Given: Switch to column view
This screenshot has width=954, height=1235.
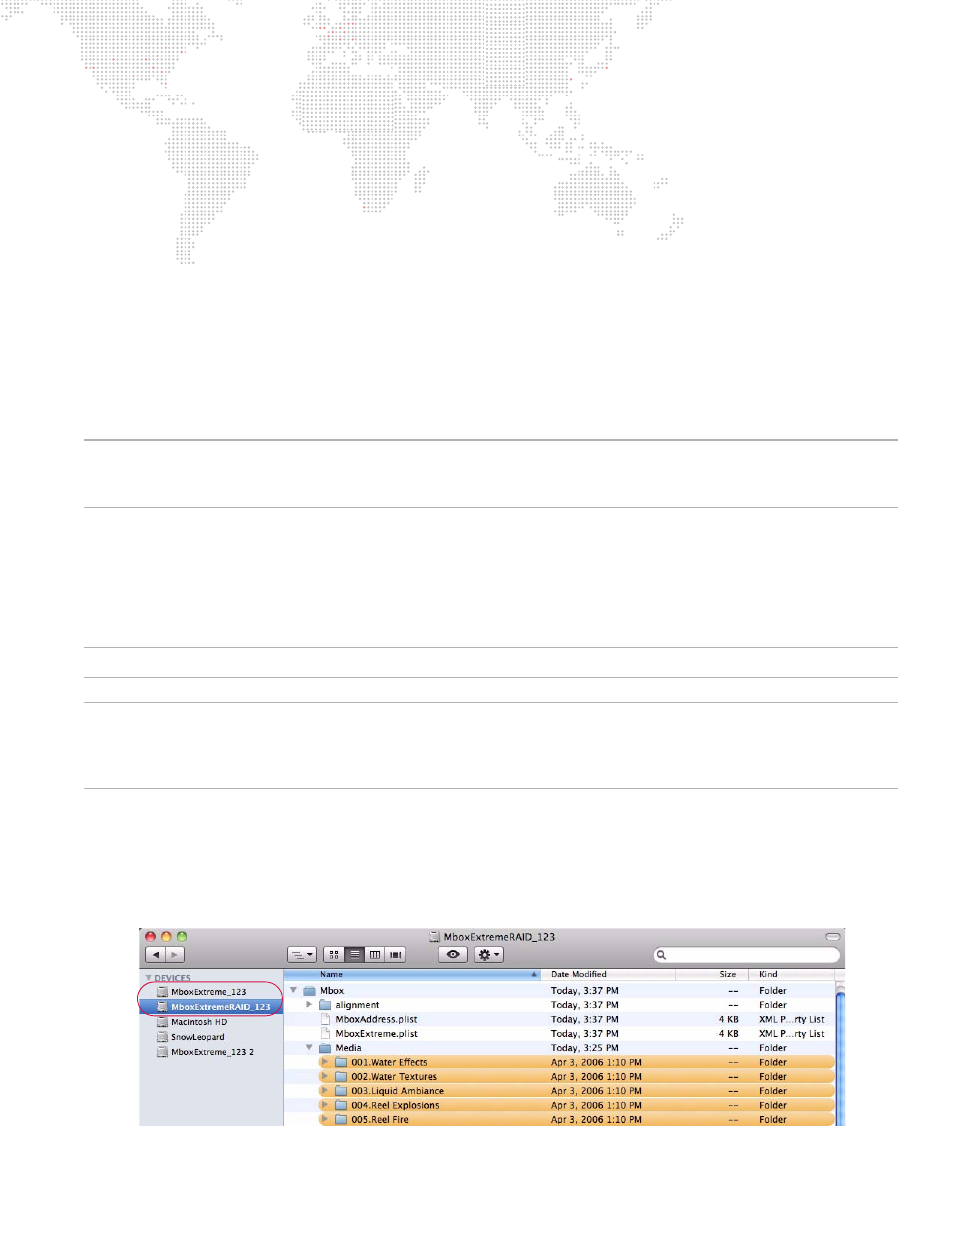Looking at the screenshot, I should click(375, 955).
